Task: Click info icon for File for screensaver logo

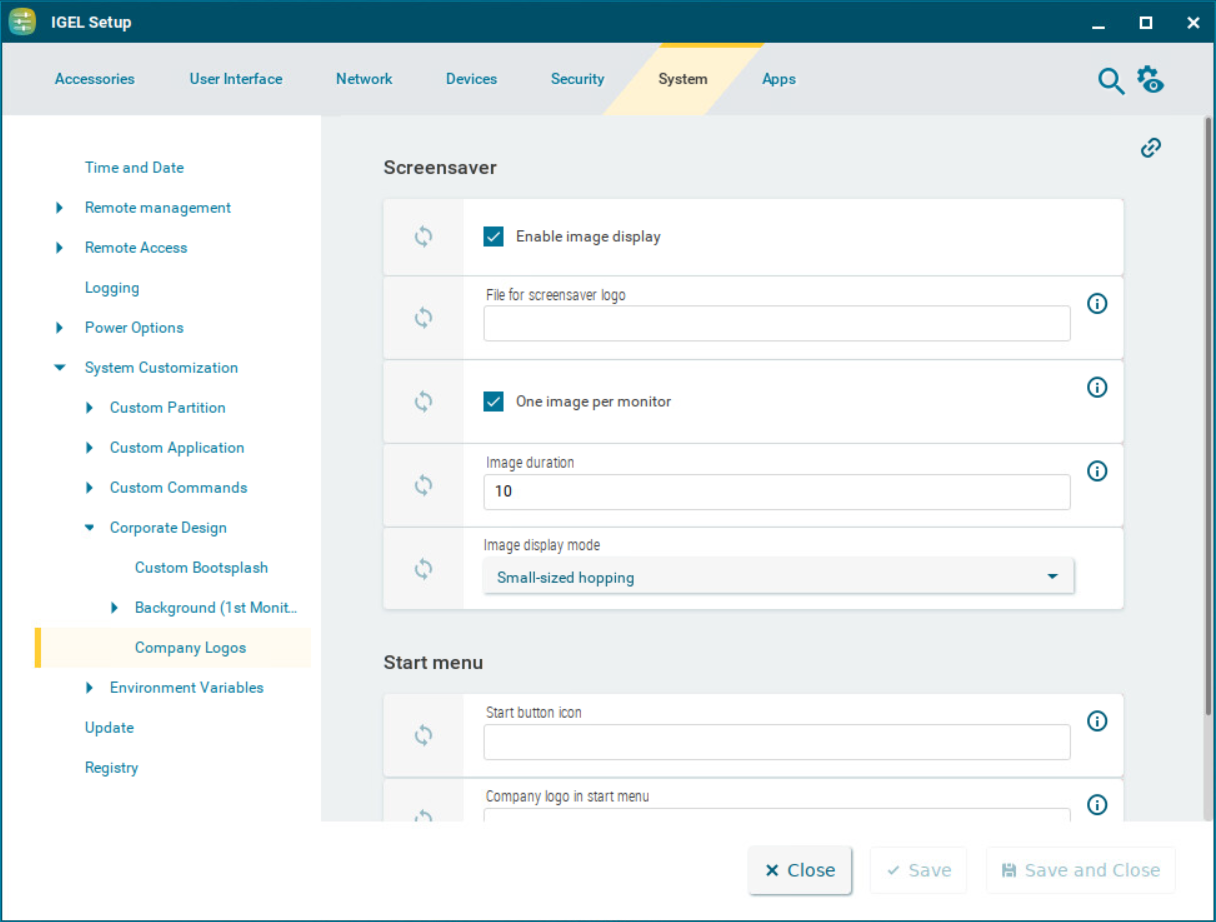Action: pos(1097,304)
